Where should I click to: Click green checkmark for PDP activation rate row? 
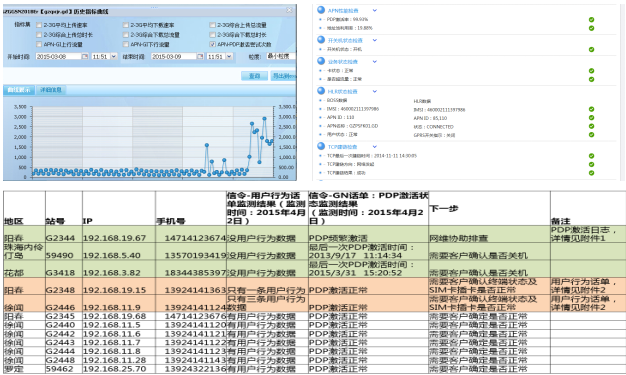click(x=591, y=20)
